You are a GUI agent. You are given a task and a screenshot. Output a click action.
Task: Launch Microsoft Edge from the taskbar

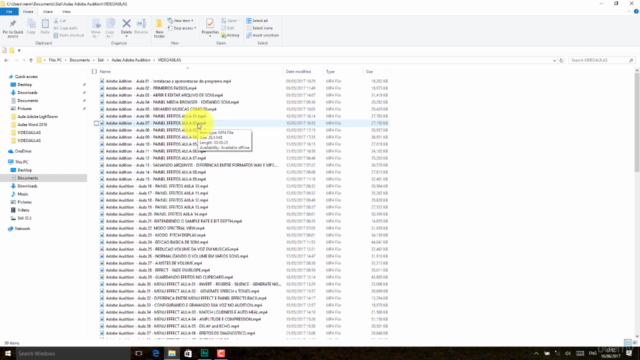pos(156,353)
